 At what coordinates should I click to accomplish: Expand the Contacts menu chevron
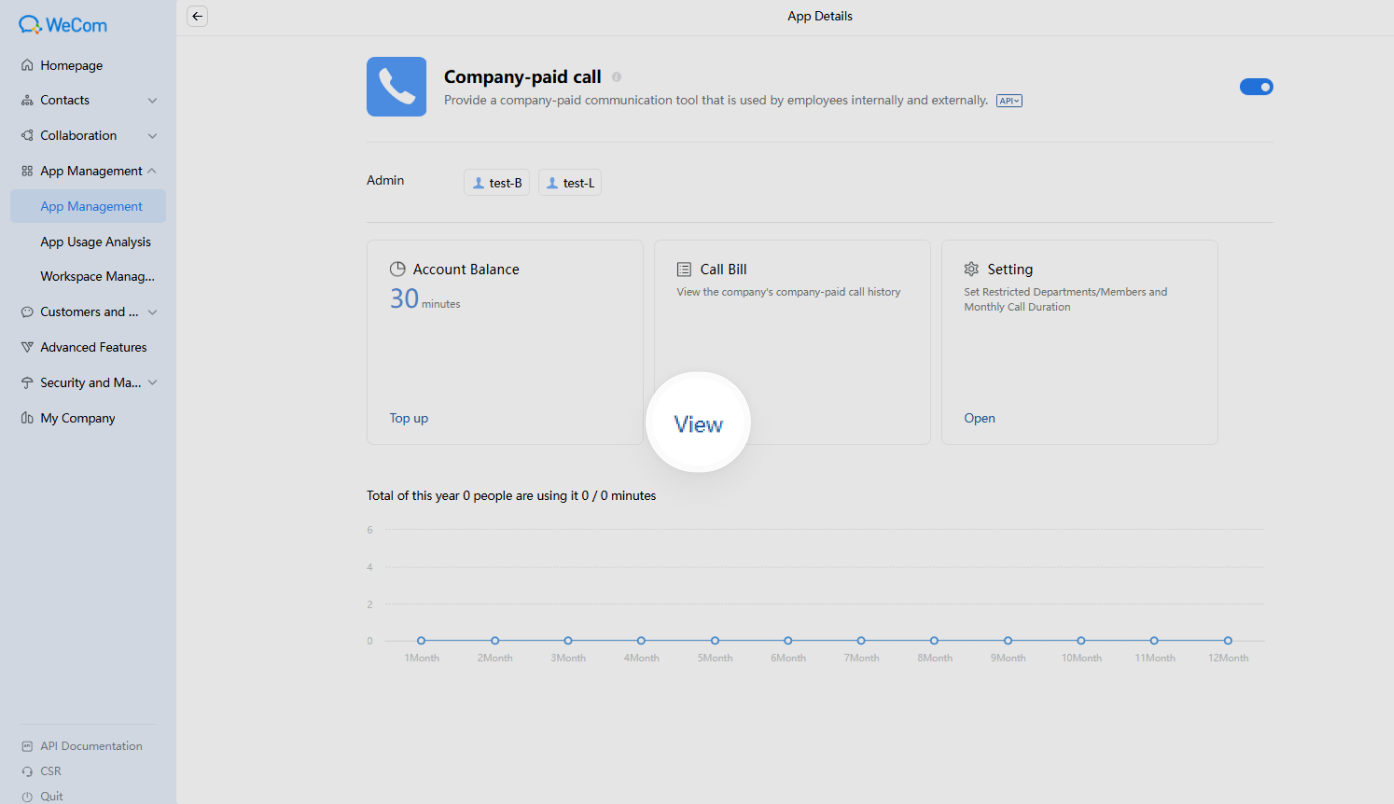tap(152, 101)
